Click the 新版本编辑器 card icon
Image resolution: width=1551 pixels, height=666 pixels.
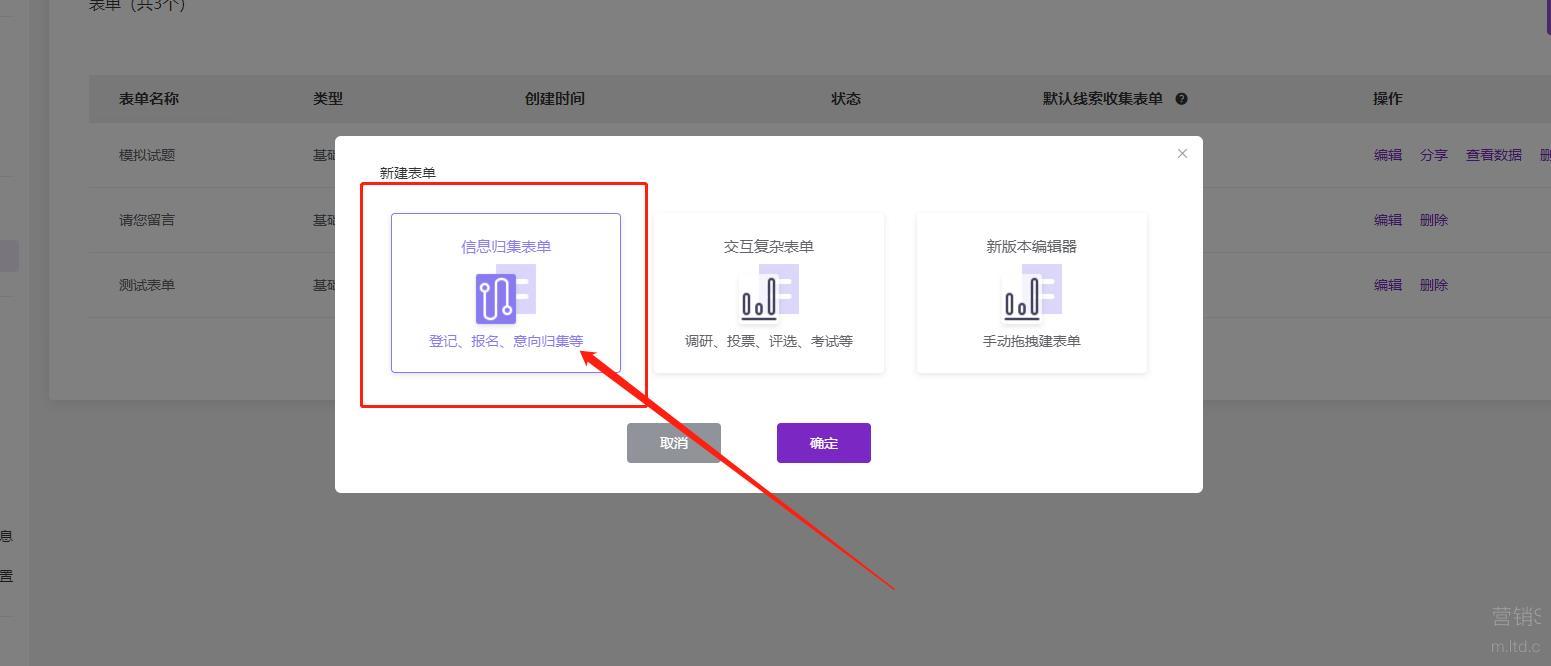[1030, 294]
